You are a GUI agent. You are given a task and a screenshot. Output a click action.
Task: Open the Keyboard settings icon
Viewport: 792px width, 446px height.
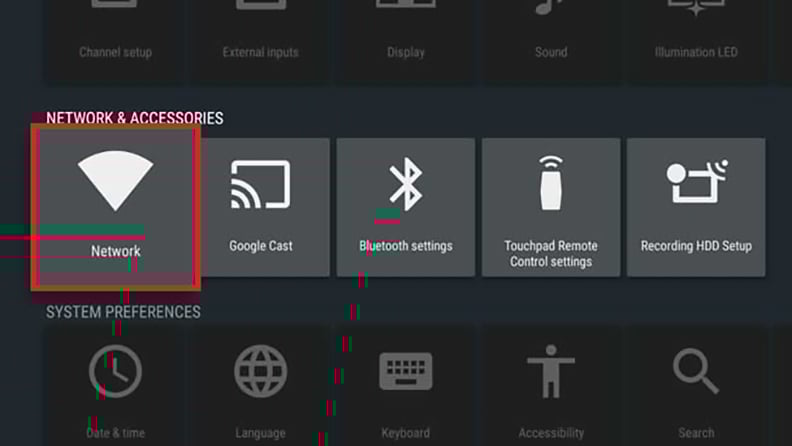coord(406,371)
